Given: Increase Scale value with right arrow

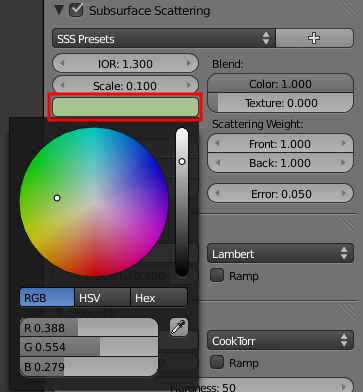Looking at the screenshot, I should pyautogui.click(x=189, y=85).
